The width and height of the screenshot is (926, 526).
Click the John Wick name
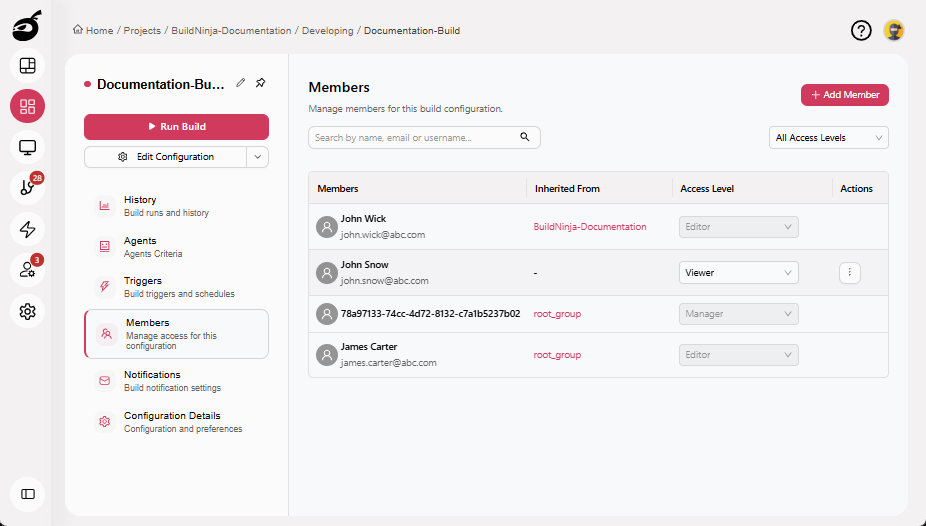point(363,218)
